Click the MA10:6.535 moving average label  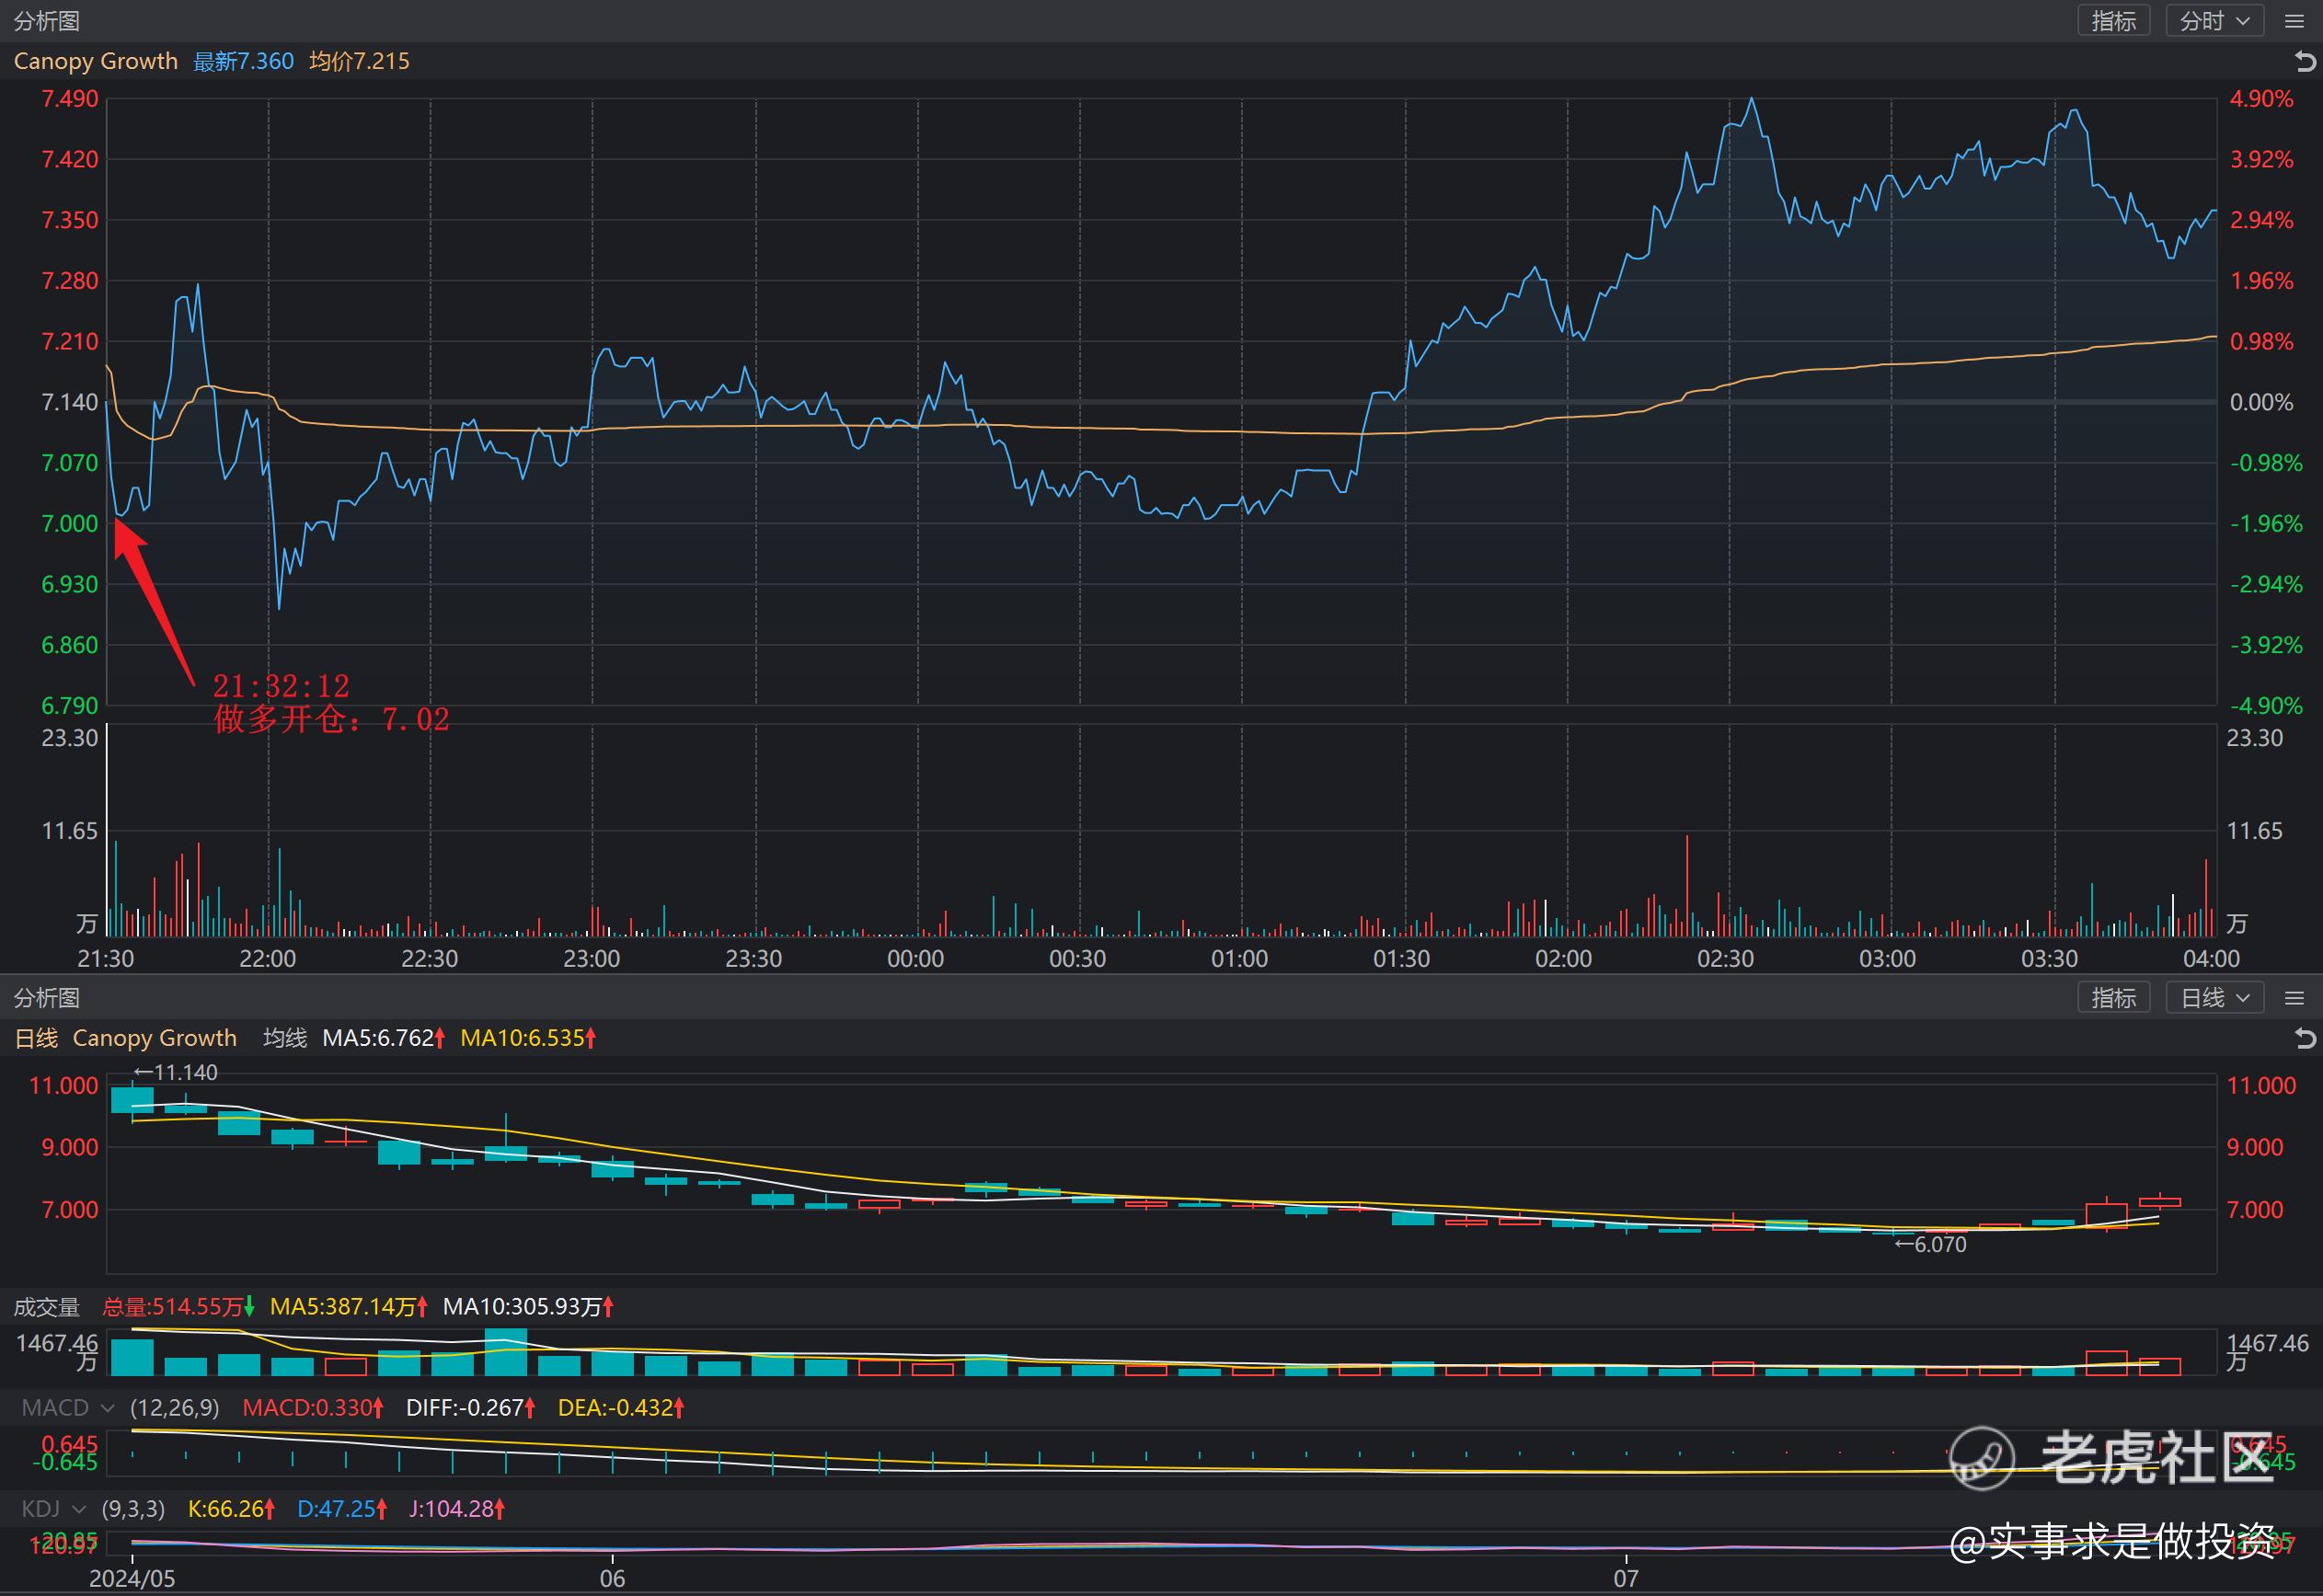pyautogui.click(x=528, y=1039)
